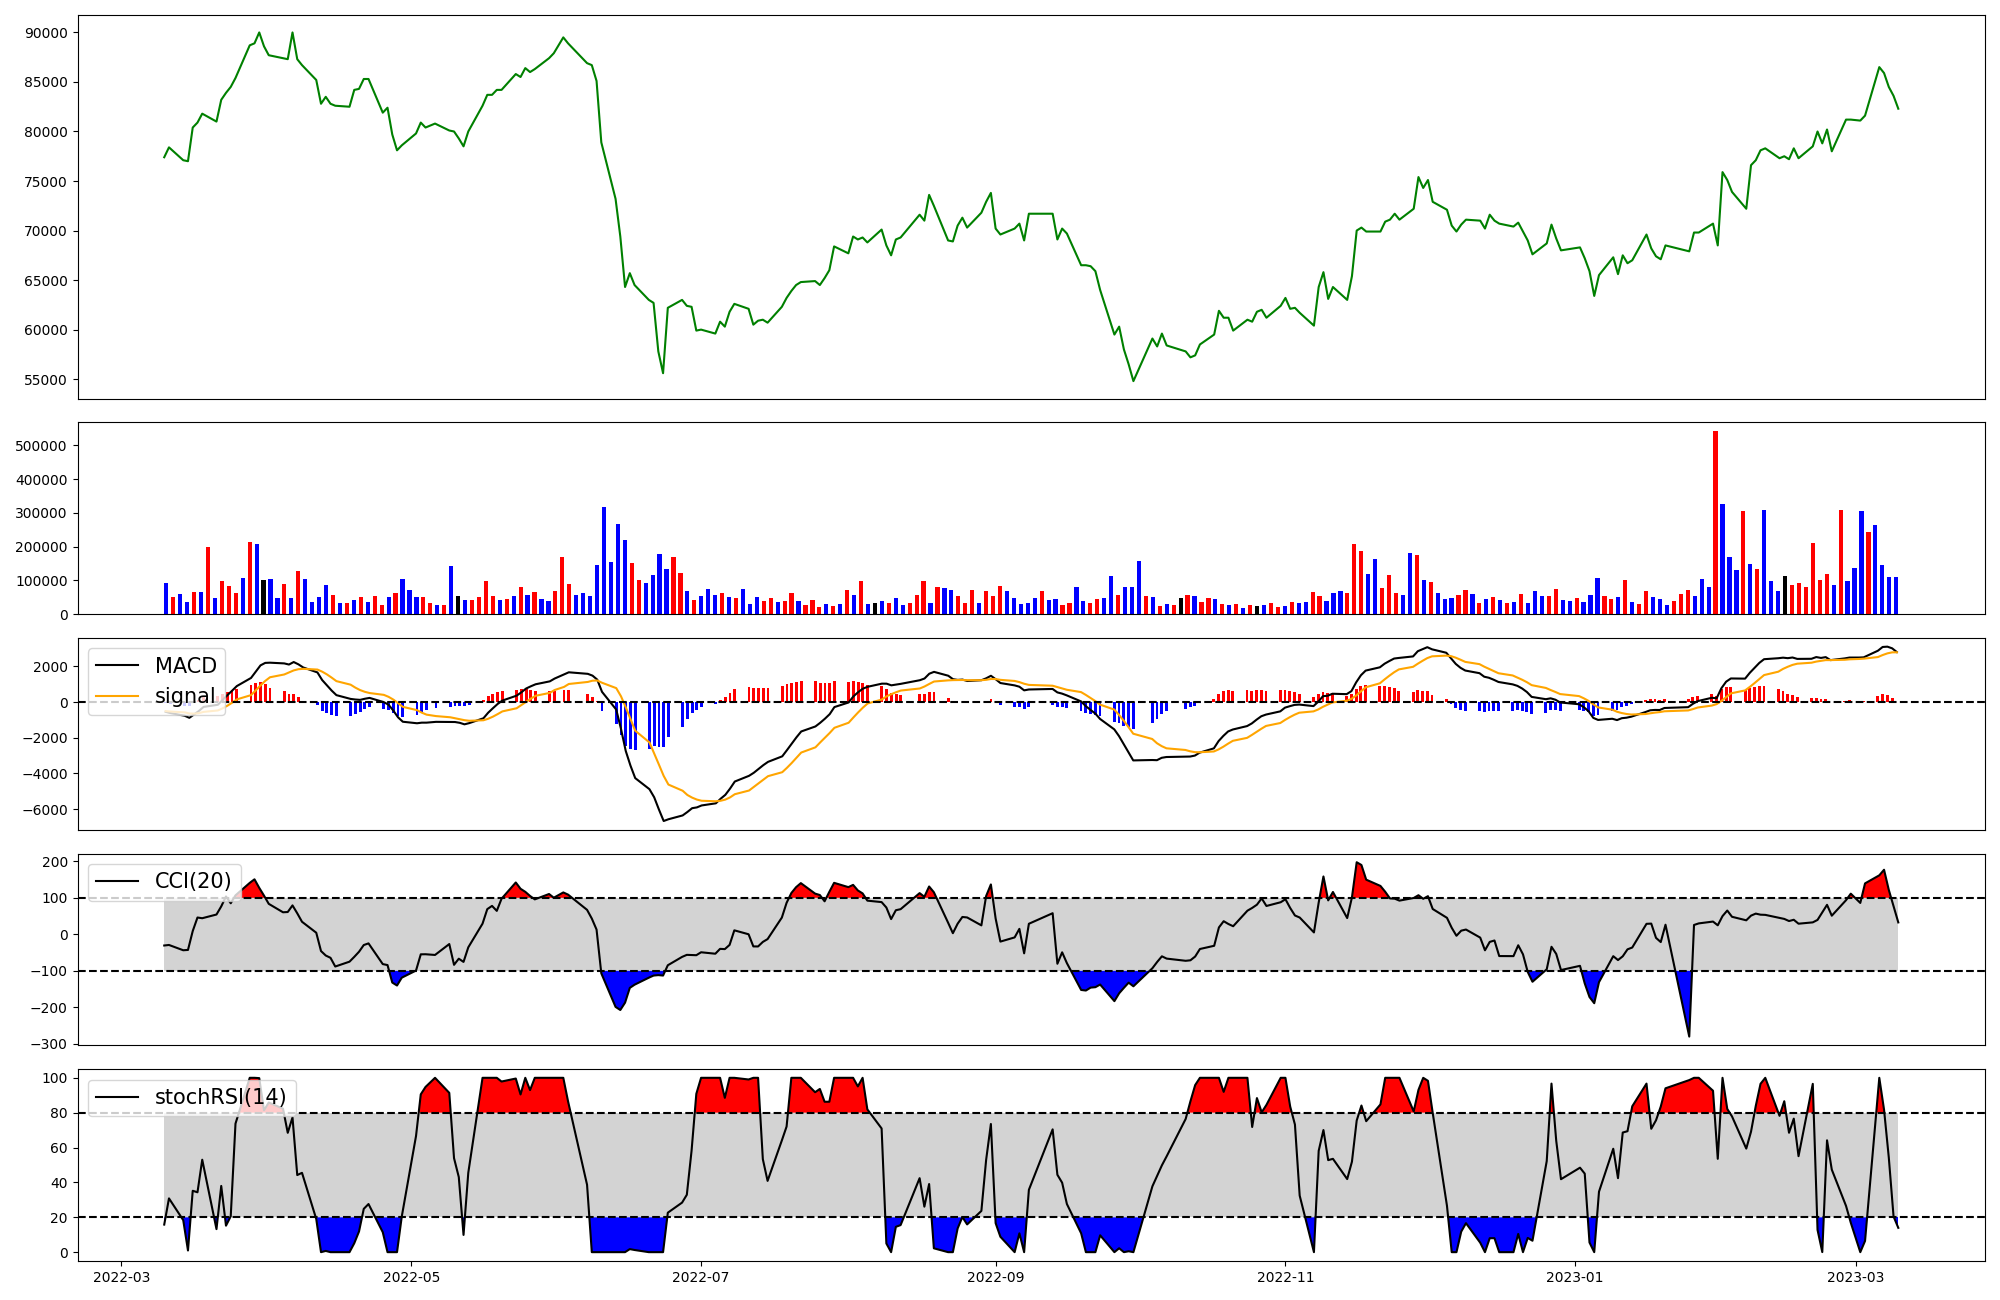The image size is (2000, 1300).
Task: Click the 2022-05 date axis label
Action: pos(411,1277)
